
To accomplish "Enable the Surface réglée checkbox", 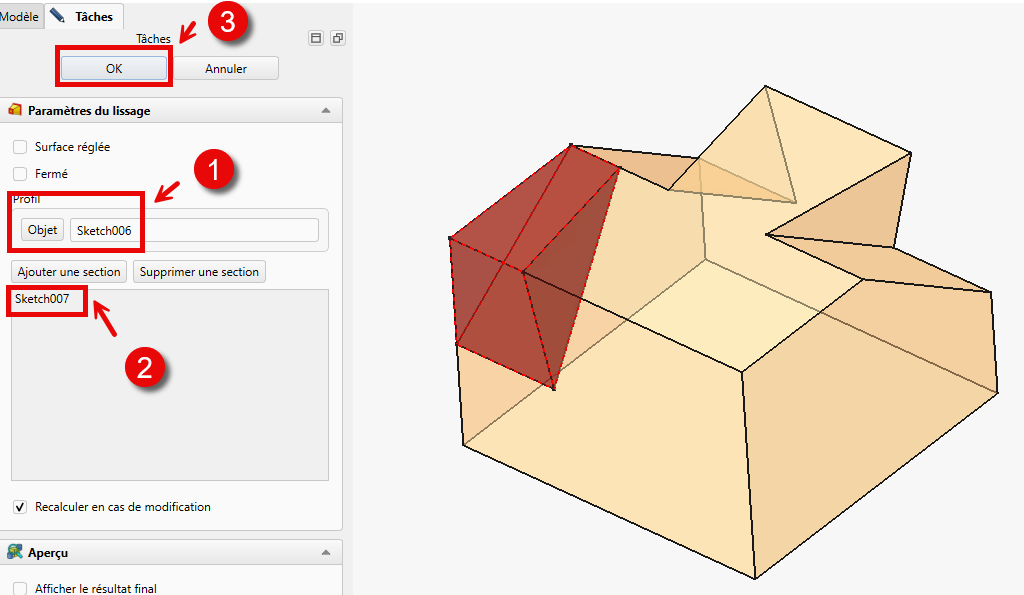I will click(20, 147).
